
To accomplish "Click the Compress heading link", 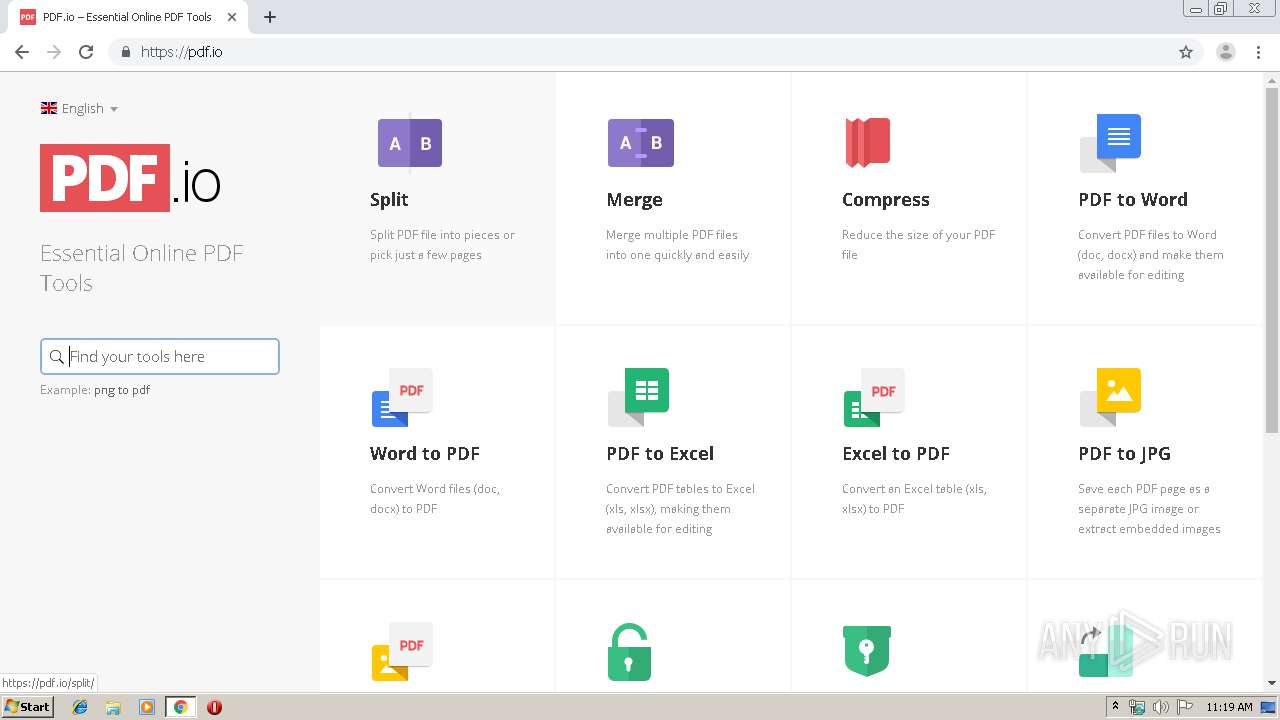I will [886, 200].
